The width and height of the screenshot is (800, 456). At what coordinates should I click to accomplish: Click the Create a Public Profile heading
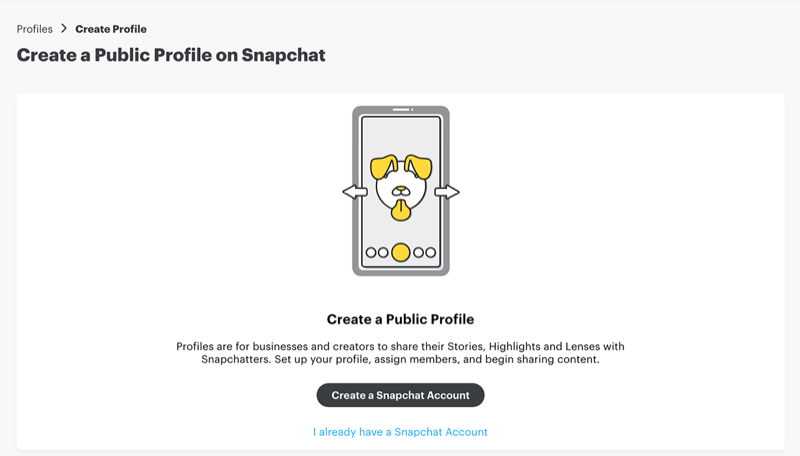(401, 319)
